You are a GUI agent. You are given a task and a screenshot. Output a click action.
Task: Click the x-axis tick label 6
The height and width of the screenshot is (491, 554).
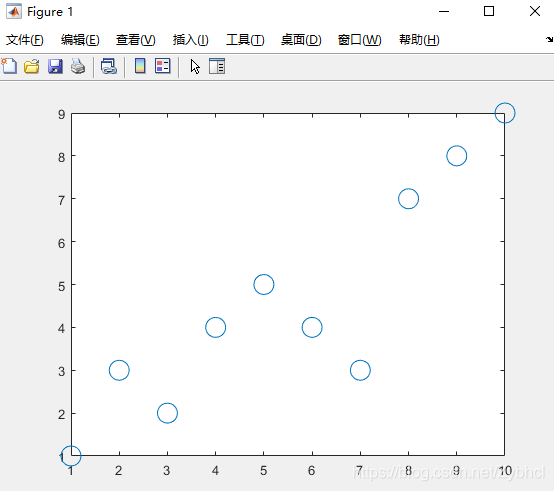point(311,471)
